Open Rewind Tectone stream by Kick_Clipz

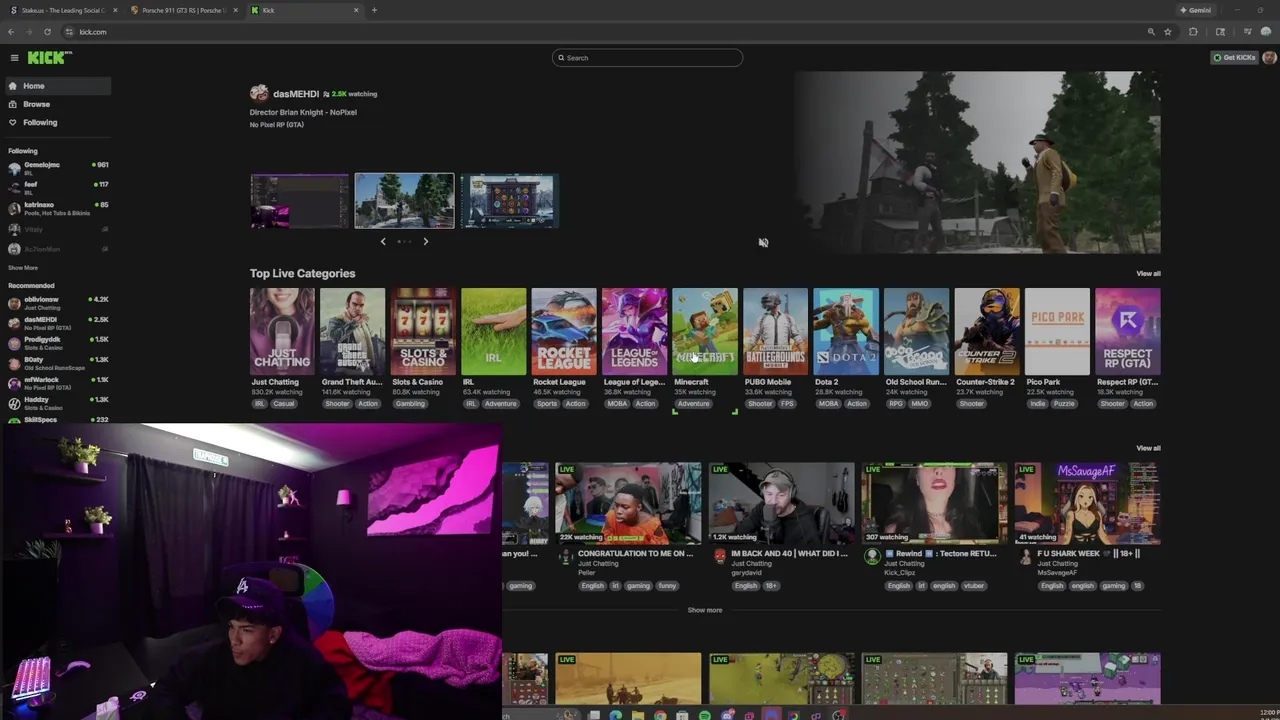935,503
